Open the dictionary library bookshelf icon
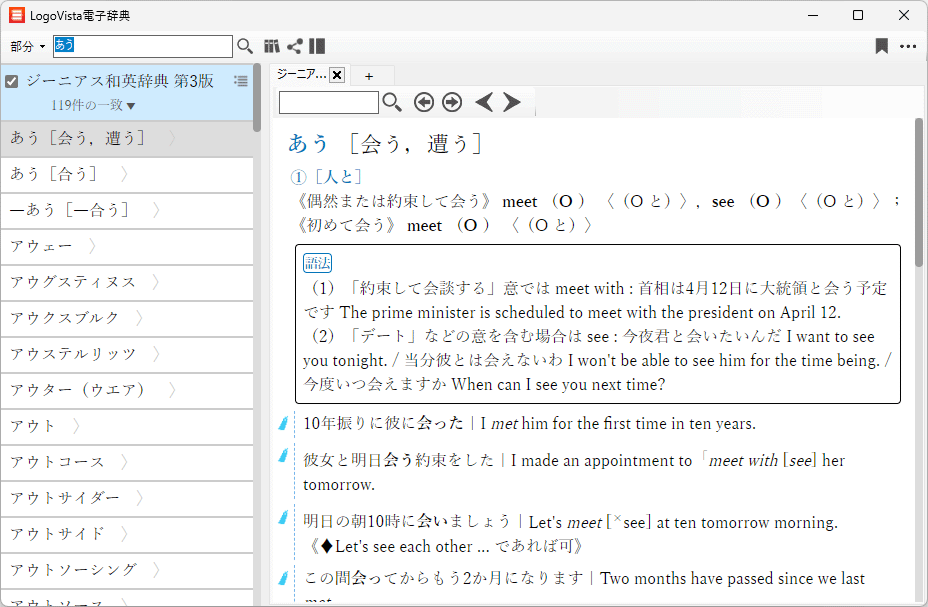 point(272,46)
